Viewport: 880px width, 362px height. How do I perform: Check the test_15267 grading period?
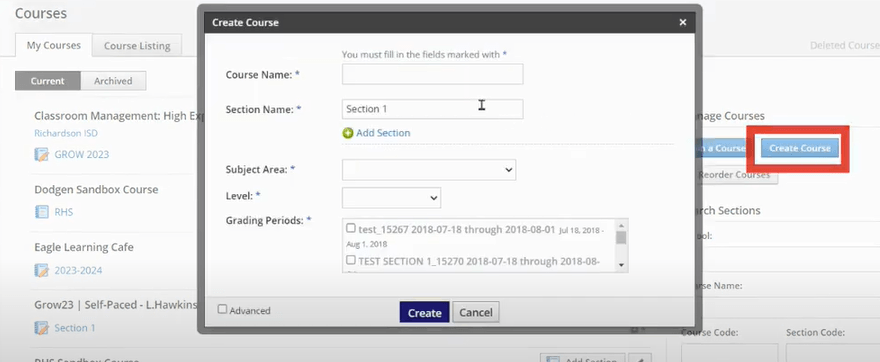point(351,228)
